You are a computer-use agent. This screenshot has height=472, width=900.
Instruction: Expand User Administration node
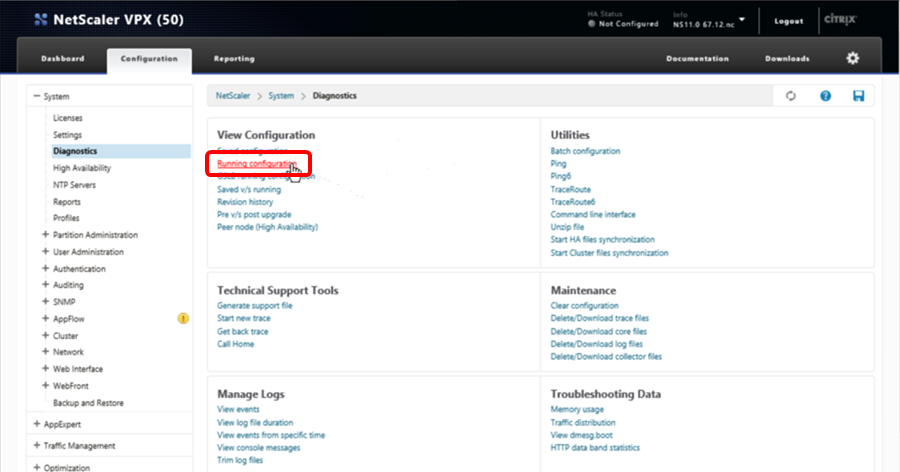(45, 251)
